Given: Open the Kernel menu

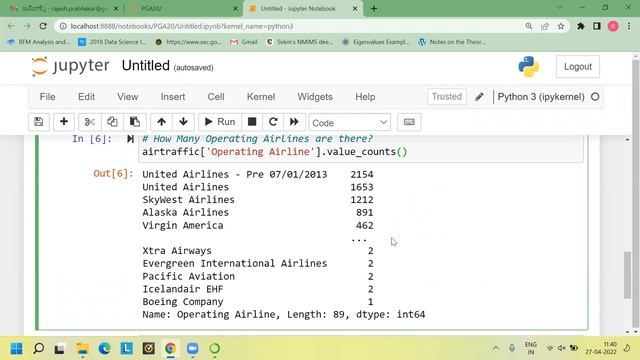Looking at the screenshot, I should [261, 97].
